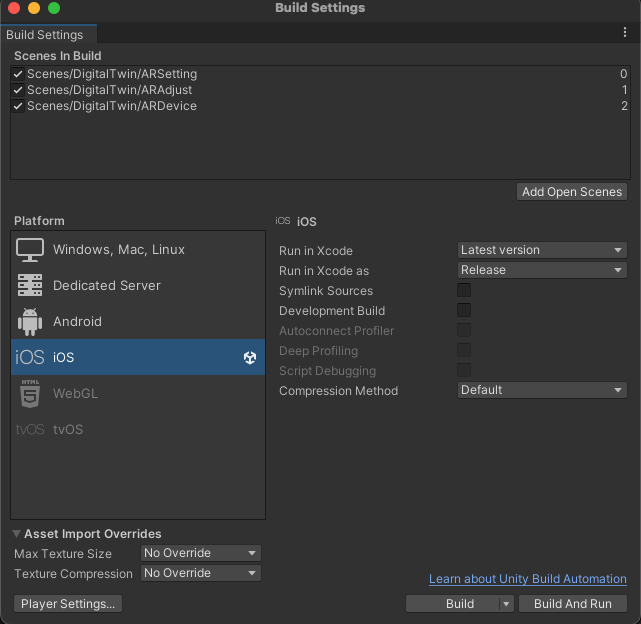Click the small iOS icon in settings header
This screenshot has width=641, height=624.
point(282,221)
